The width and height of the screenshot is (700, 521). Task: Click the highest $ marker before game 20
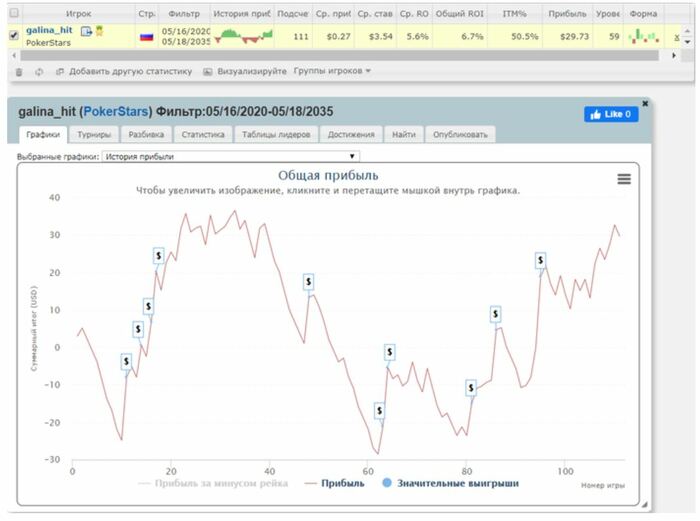click(158, 256)
